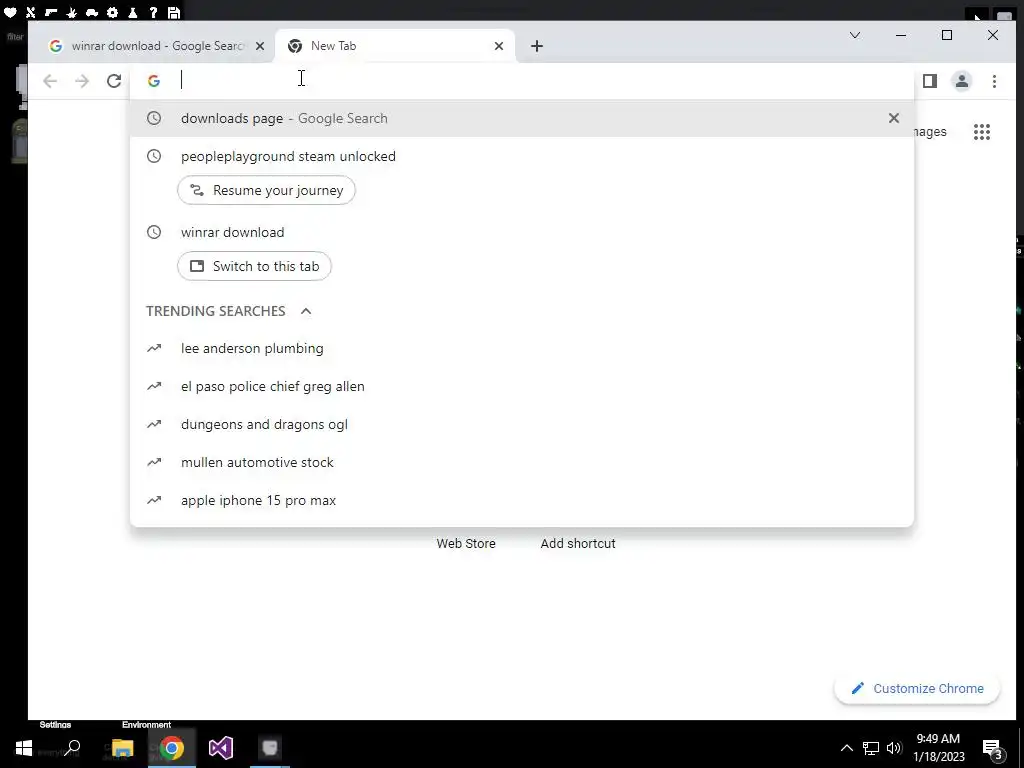Open Windows taskbar search magnifier
Screen dimensions: 1024x768
point(72,748)
